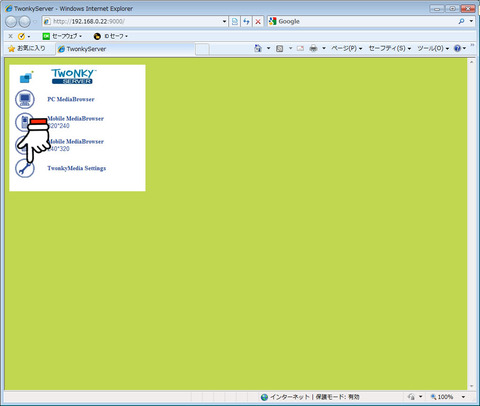Screen dimensions: 480x406
Task: Open the TwonkyMedia Settings link
Action: 77,168
